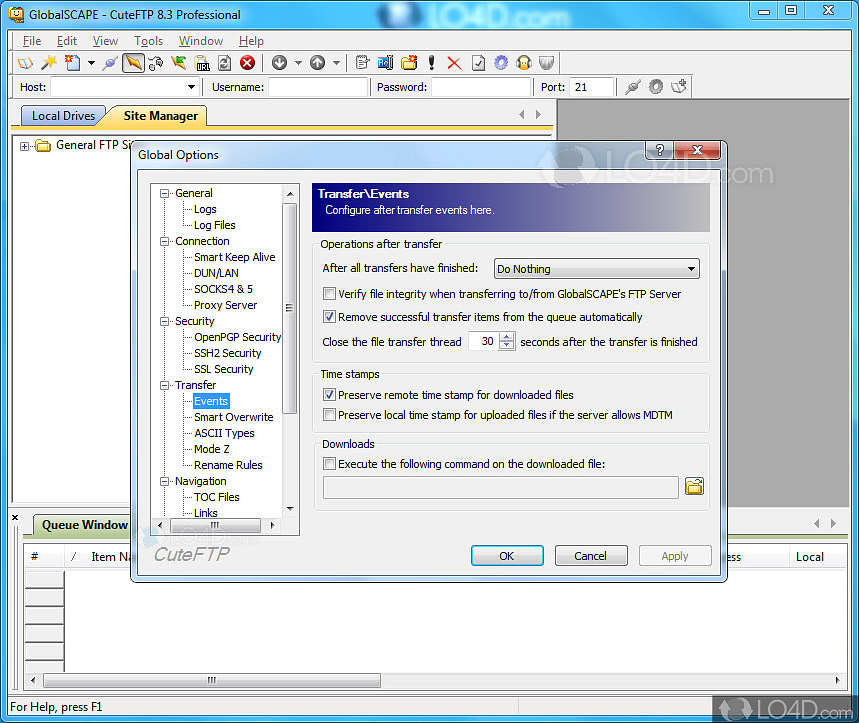This screenshot has width=859, height=723.
Task: Click the New document toolbar icon
Action: pos(72,63)
